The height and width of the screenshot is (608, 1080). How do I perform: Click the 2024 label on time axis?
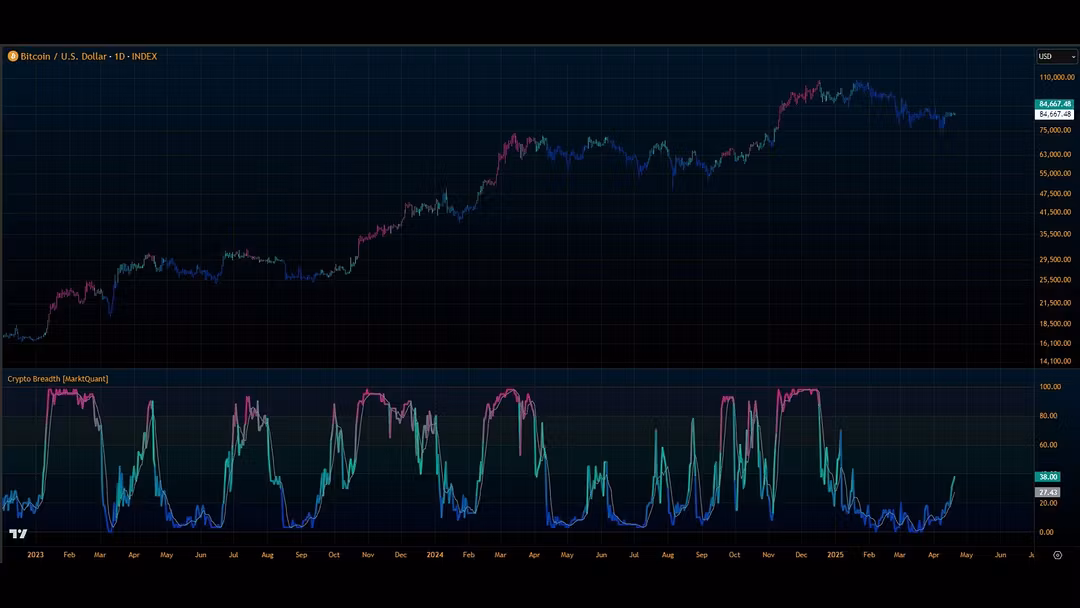pos(434,554)
